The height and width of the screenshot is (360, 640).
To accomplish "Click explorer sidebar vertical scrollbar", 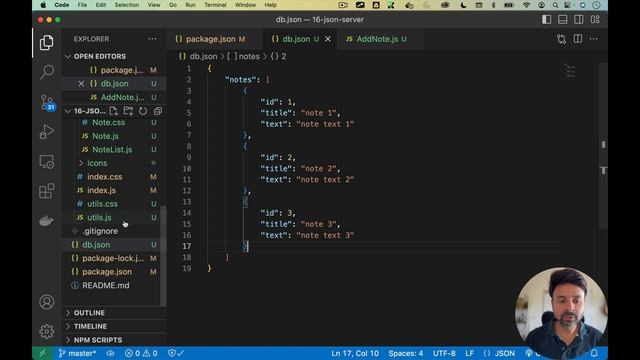I will pyautogui.click(x=163, y=256).
